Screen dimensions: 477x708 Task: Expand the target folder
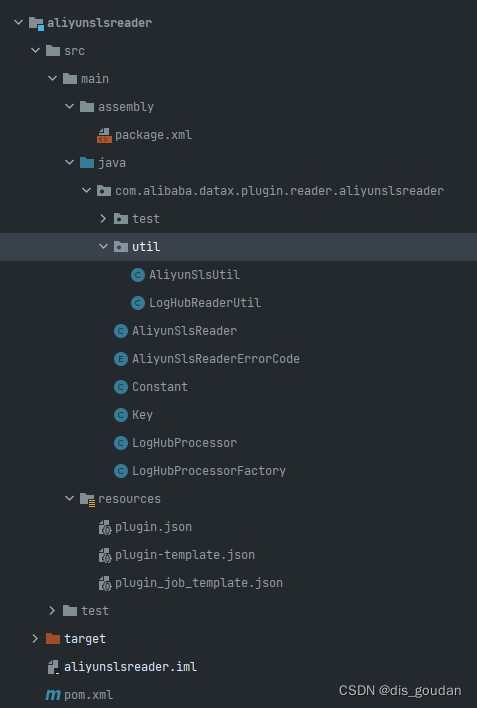point(35,639)
